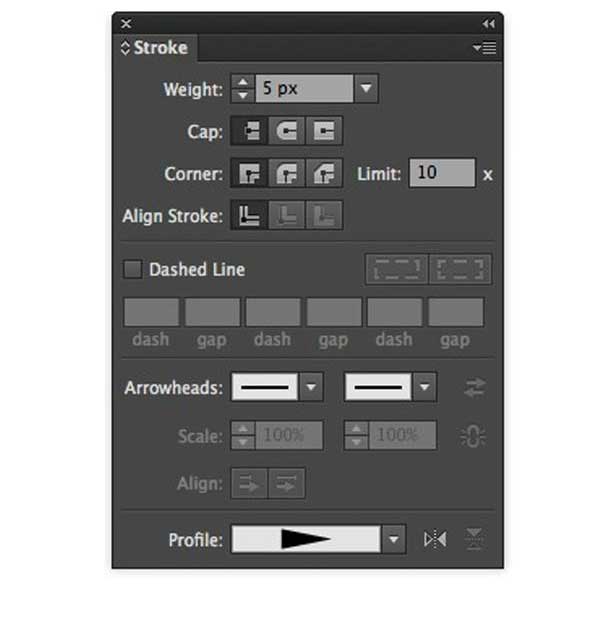The width and height of the screenshot is (600, 640).
Task: Swap start and end arrowheads
Action: click(x=474, y=387)
